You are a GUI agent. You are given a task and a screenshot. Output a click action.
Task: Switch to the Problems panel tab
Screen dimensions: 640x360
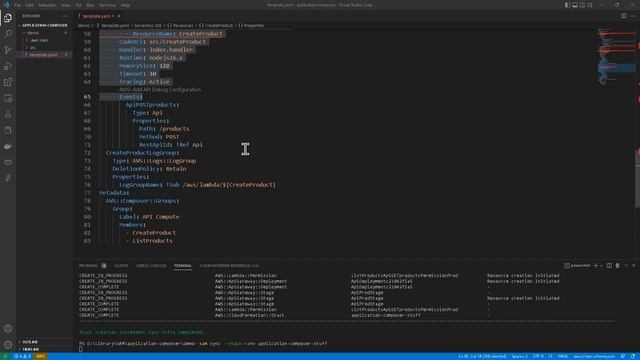coord(88,266)
